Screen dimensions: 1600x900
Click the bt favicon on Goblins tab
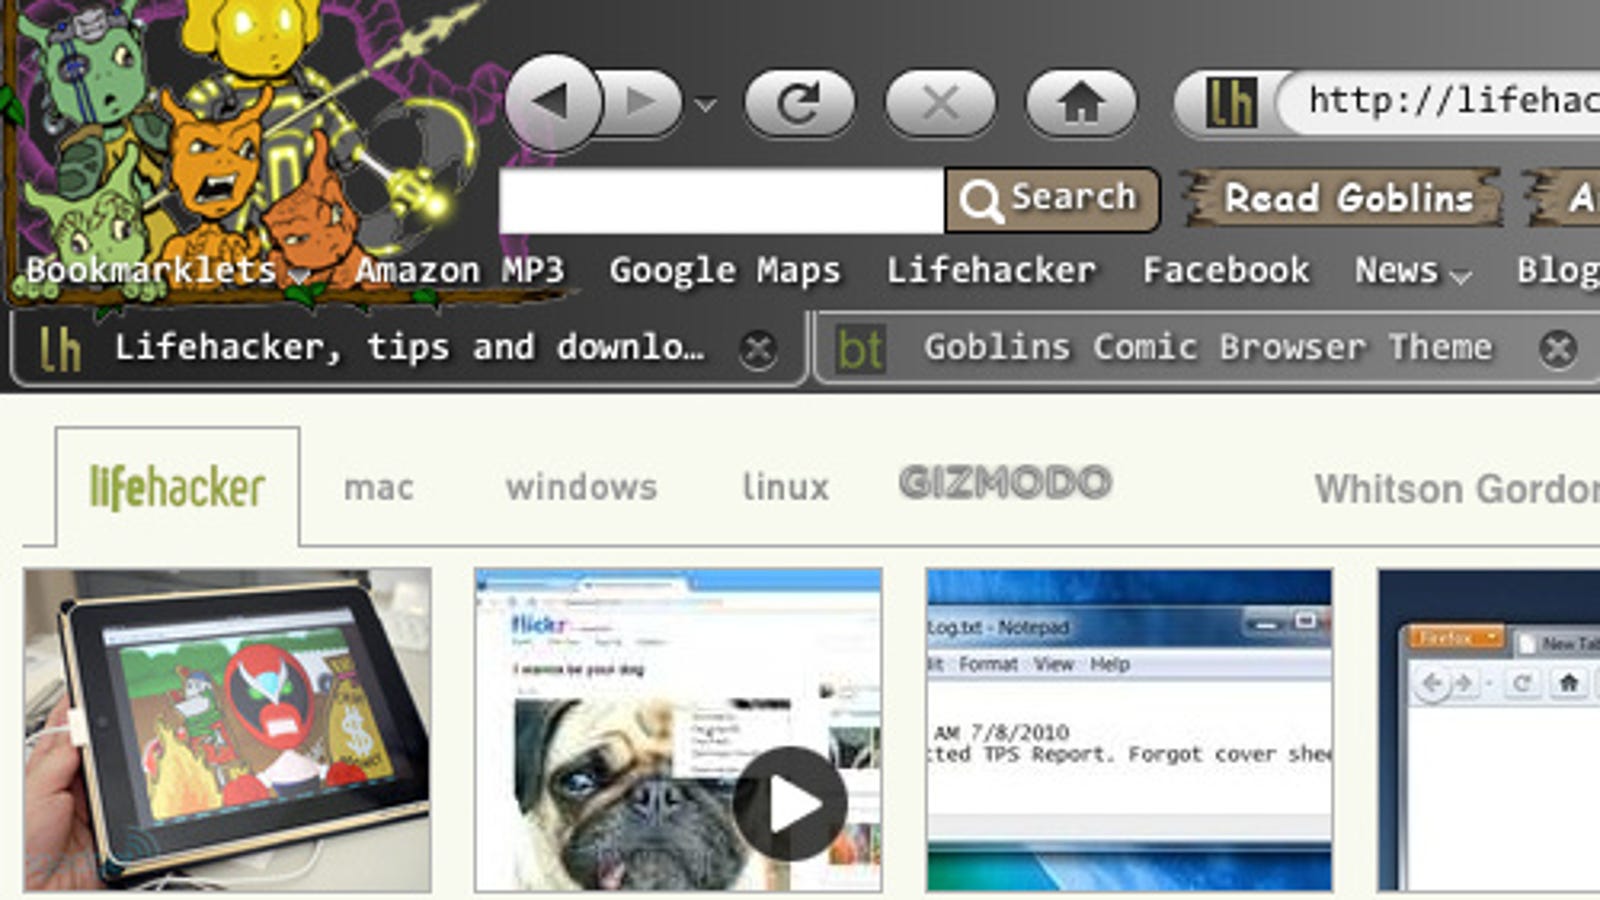[860, 349]
